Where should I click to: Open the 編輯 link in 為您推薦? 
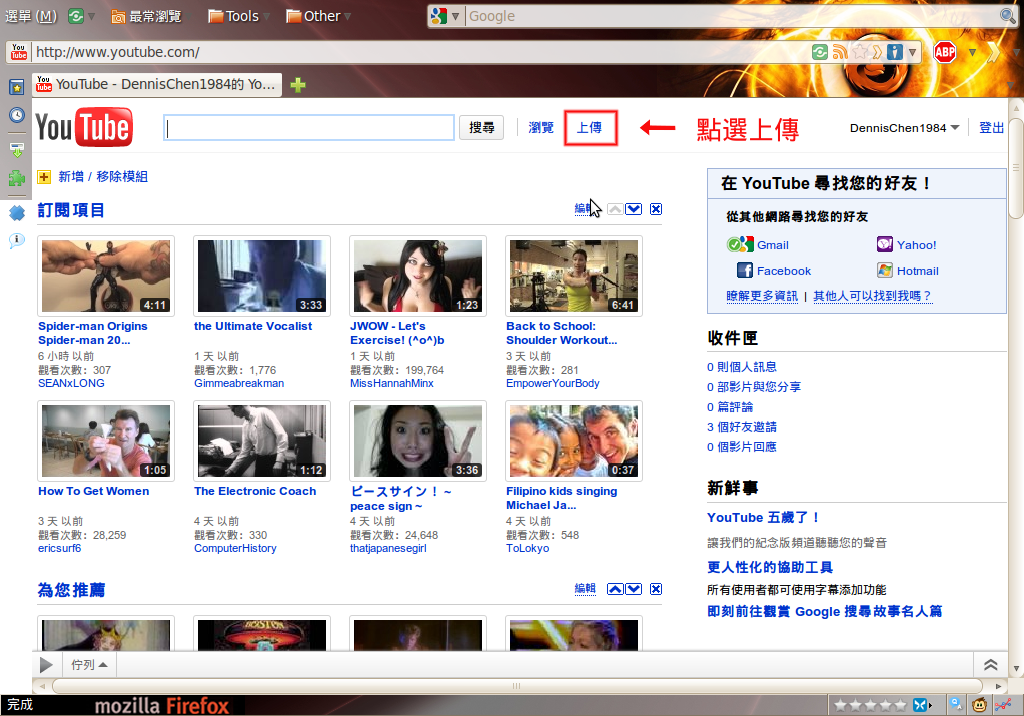(x=585, y=589)
